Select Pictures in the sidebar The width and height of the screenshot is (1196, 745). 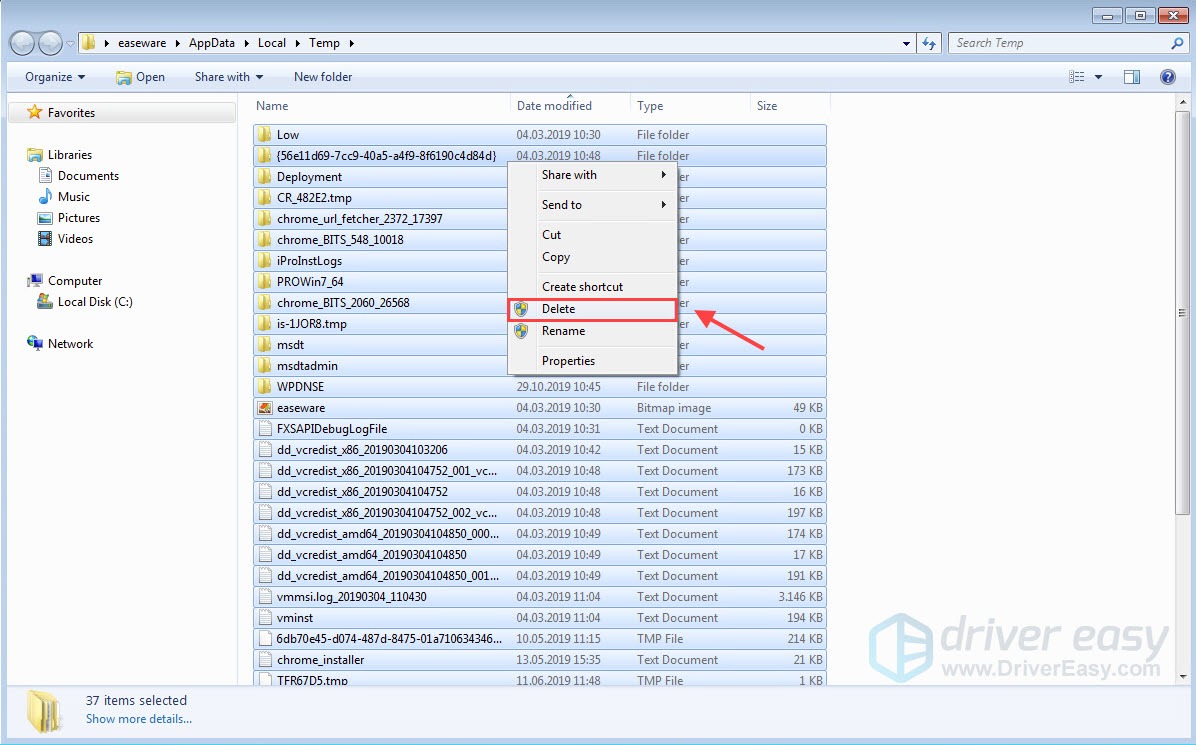click(x=79, y=218)
